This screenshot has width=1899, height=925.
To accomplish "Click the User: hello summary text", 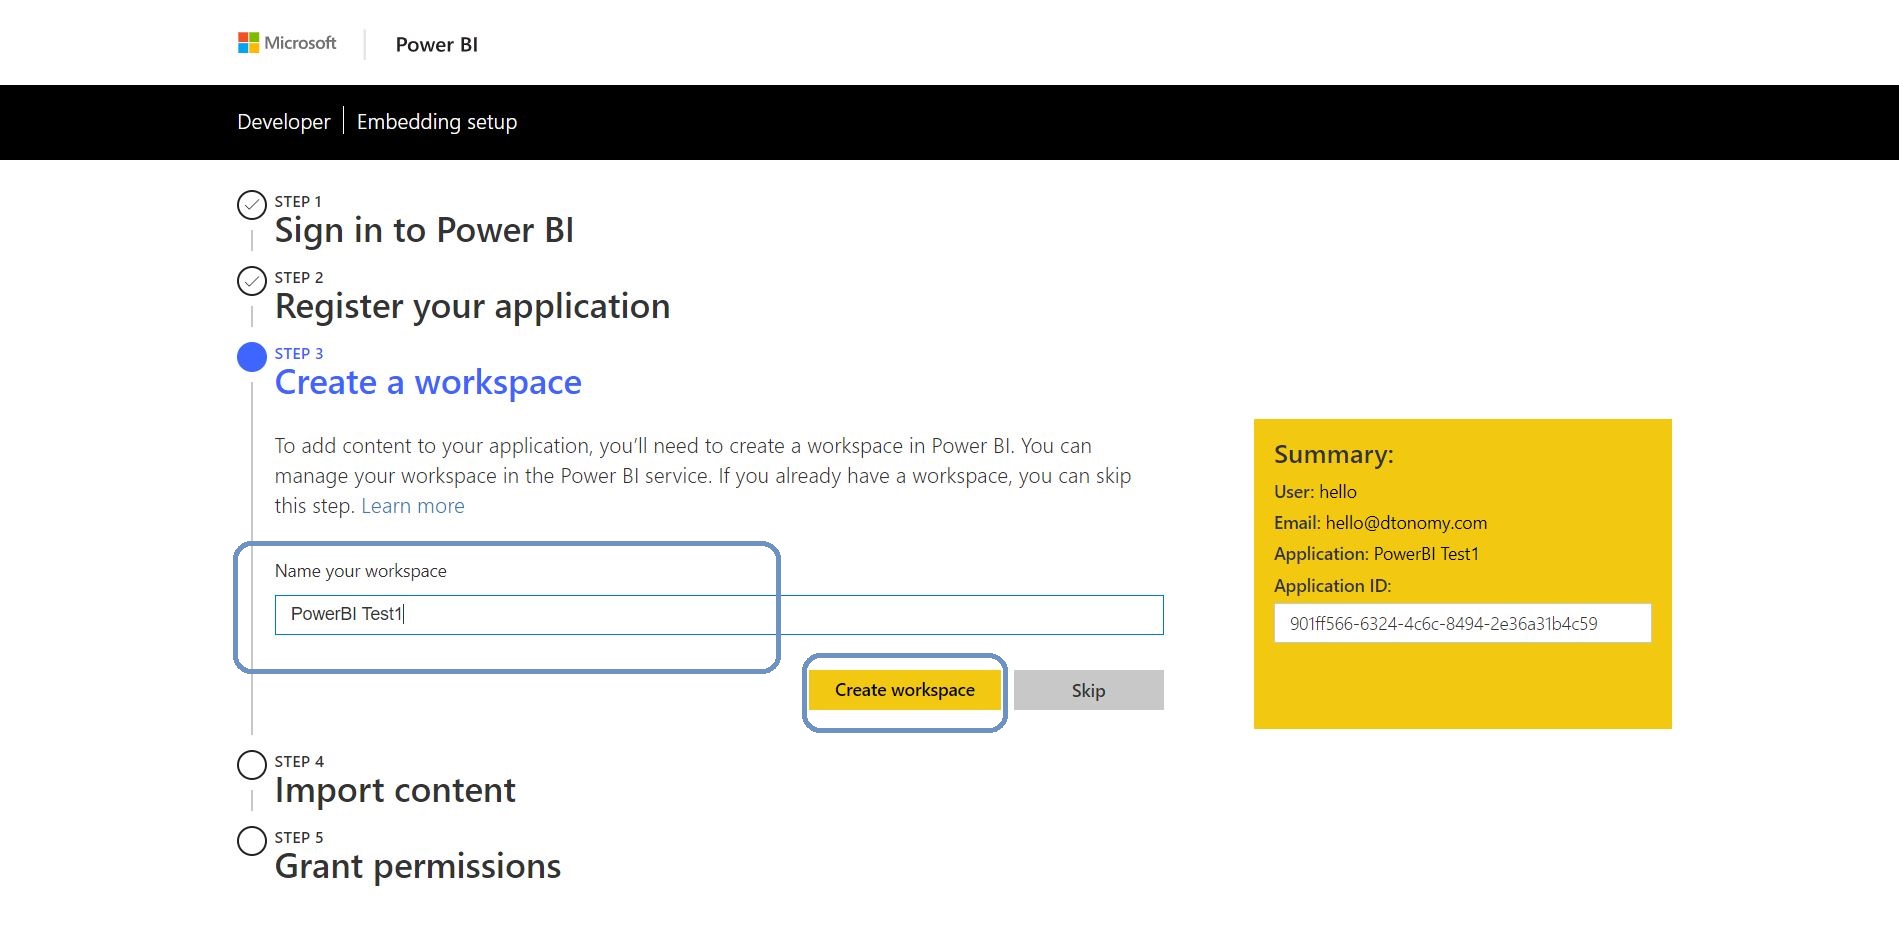I will [1315, 492].
